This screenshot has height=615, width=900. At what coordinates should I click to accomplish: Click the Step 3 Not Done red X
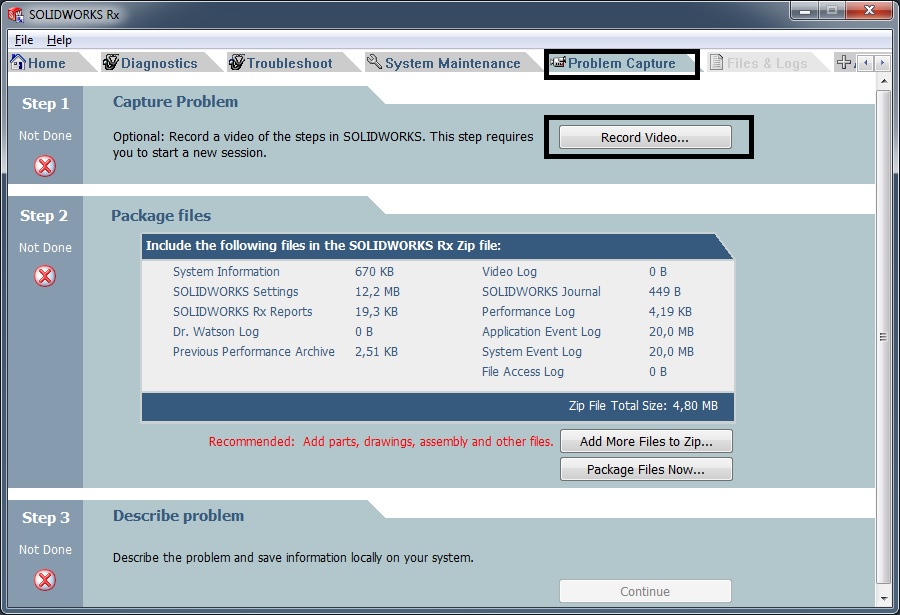tap(45, 579)
